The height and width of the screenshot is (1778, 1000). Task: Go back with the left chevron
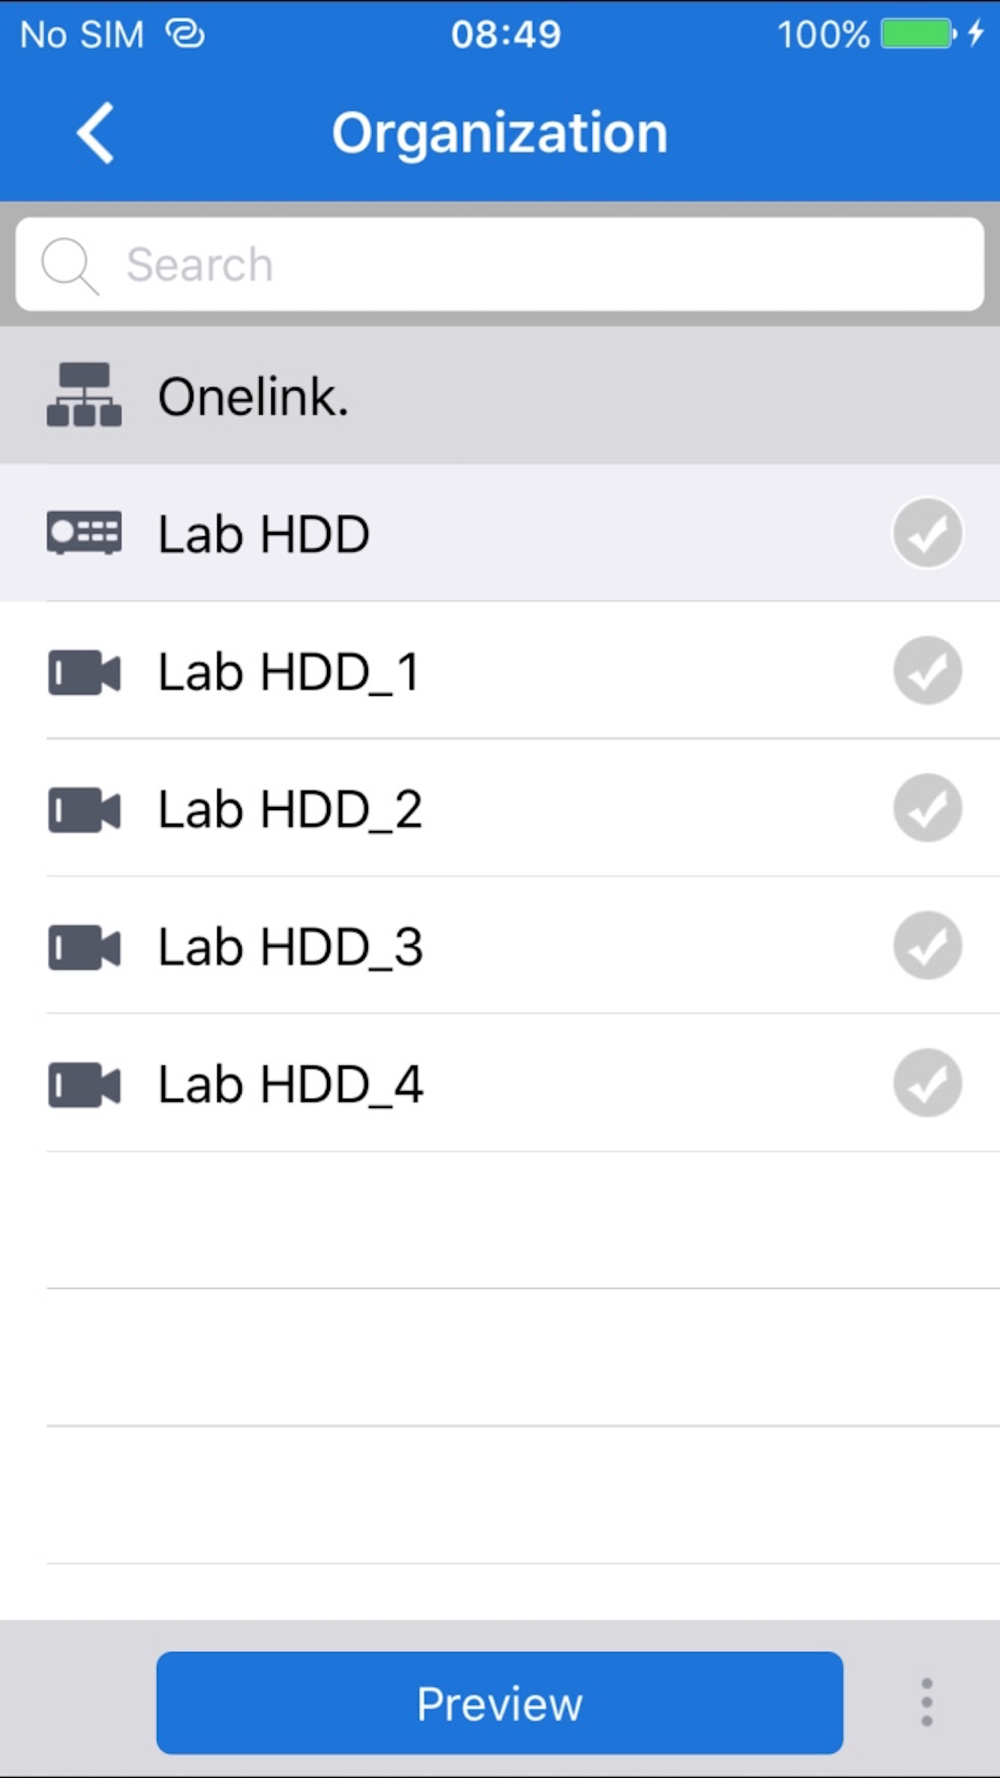96,133
